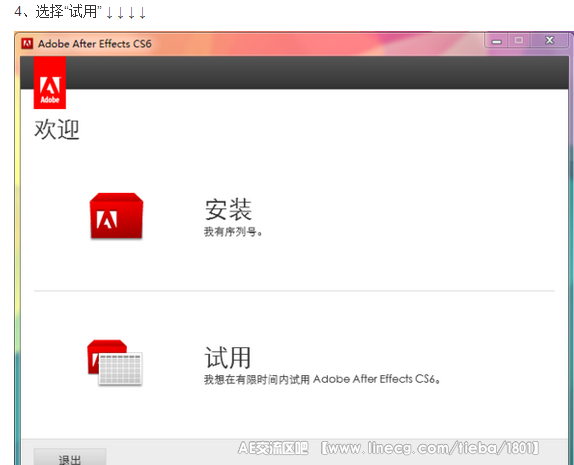
Task: Minimize the After Effects CS6 installer window
Action: (x=496, y=40)
